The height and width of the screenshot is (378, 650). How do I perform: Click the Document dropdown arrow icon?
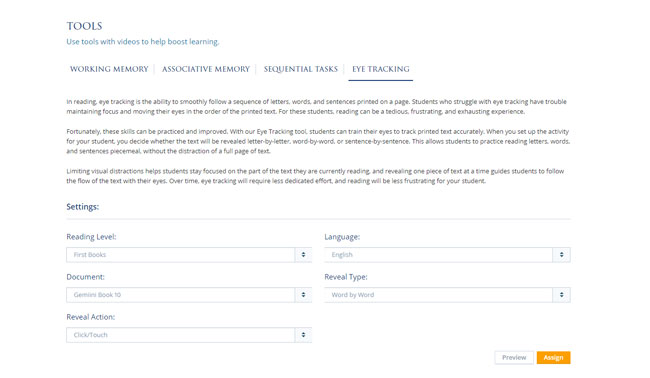tap(303, 295)
